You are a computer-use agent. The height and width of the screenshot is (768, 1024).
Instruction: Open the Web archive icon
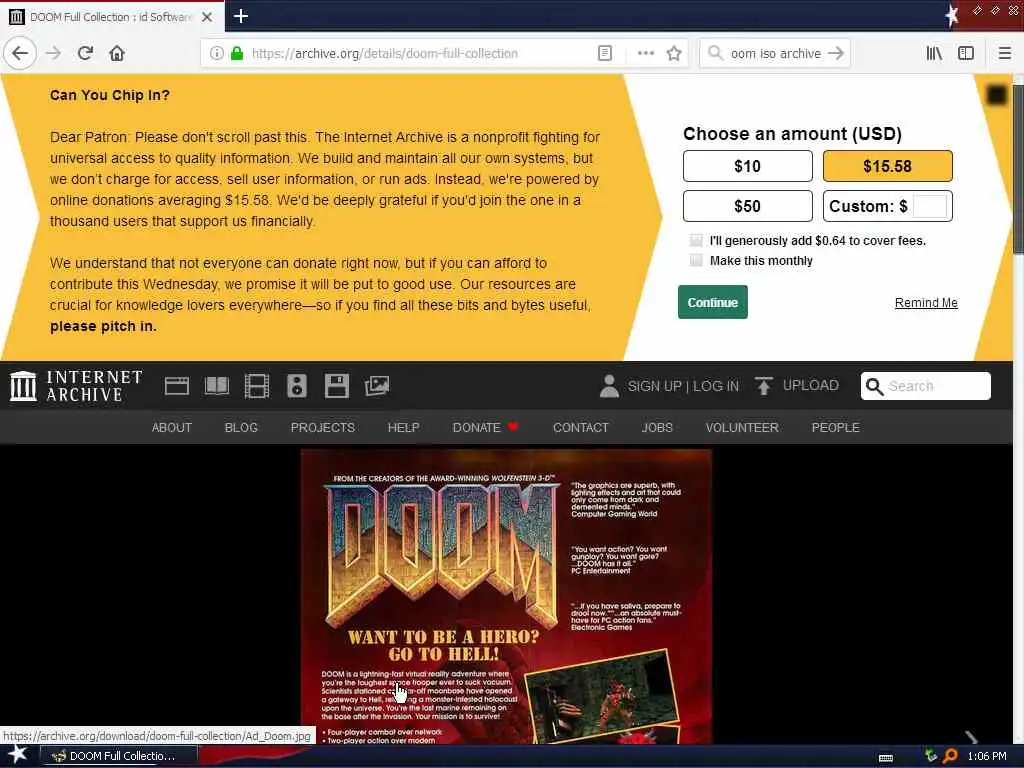(177, 386)
